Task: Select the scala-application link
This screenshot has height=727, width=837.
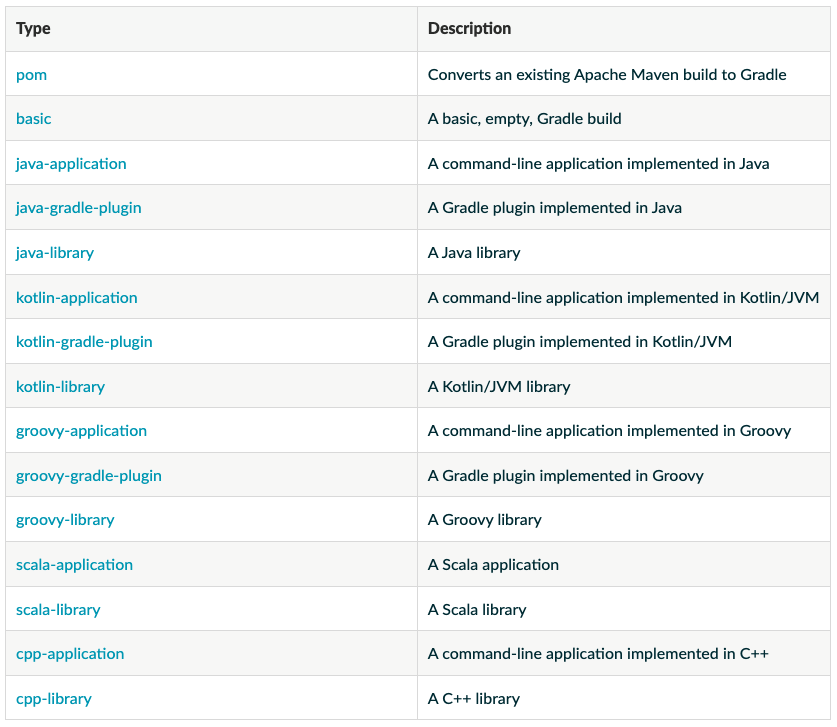Action: (74, 564)
